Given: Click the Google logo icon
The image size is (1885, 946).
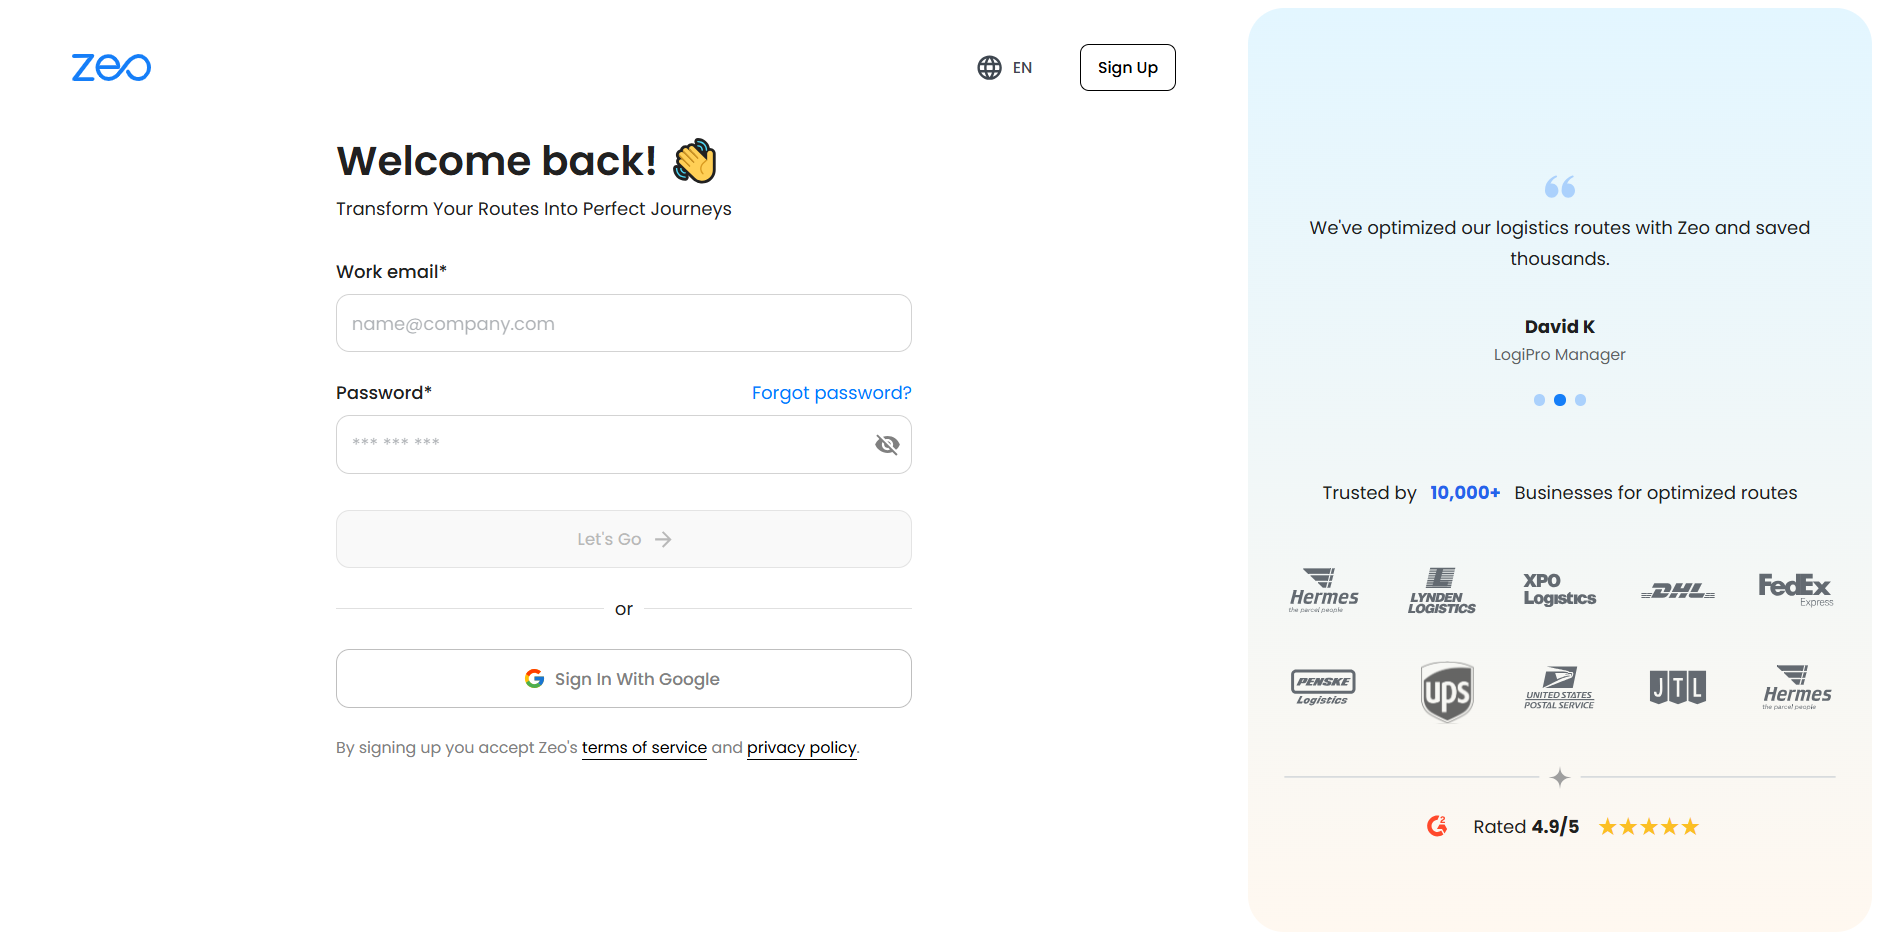Looking at the screenshot, I should [535, 679].
